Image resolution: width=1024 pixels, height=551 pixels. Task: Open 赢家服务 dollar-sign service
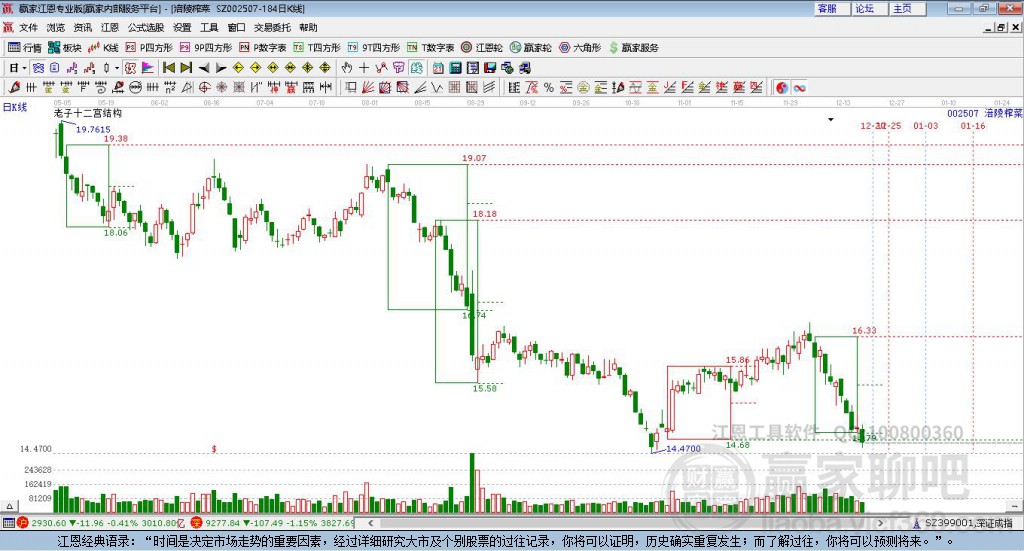point(633,48)
